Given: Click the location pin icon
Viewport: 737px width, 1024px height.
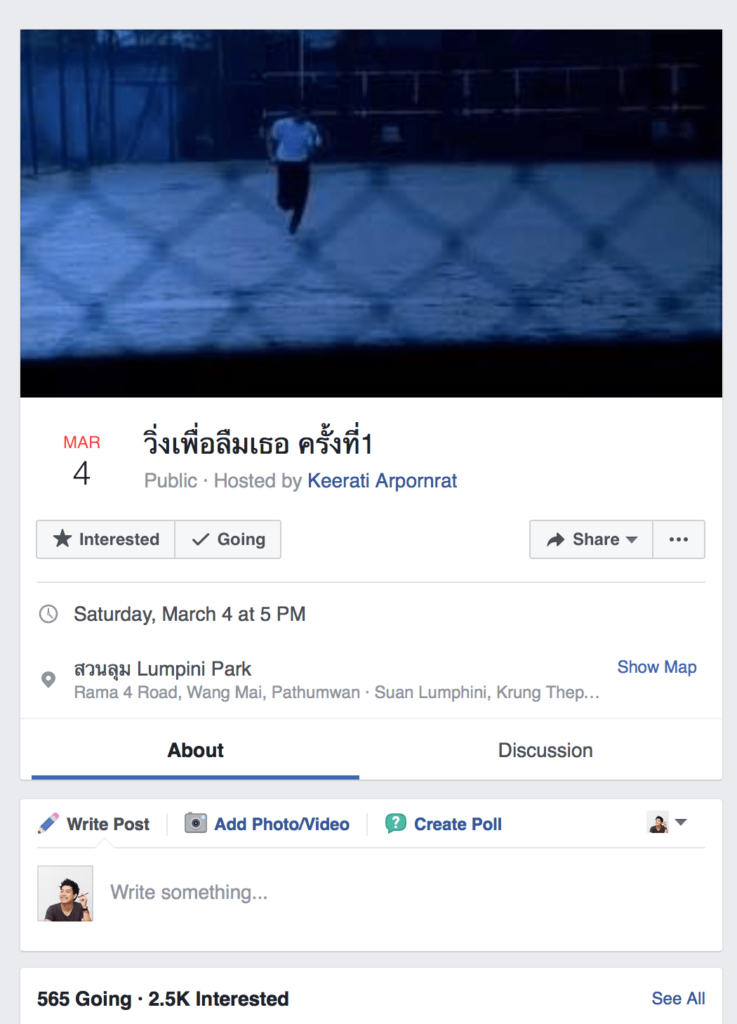Looking at the screenshot, I should (x=48, y=679).
